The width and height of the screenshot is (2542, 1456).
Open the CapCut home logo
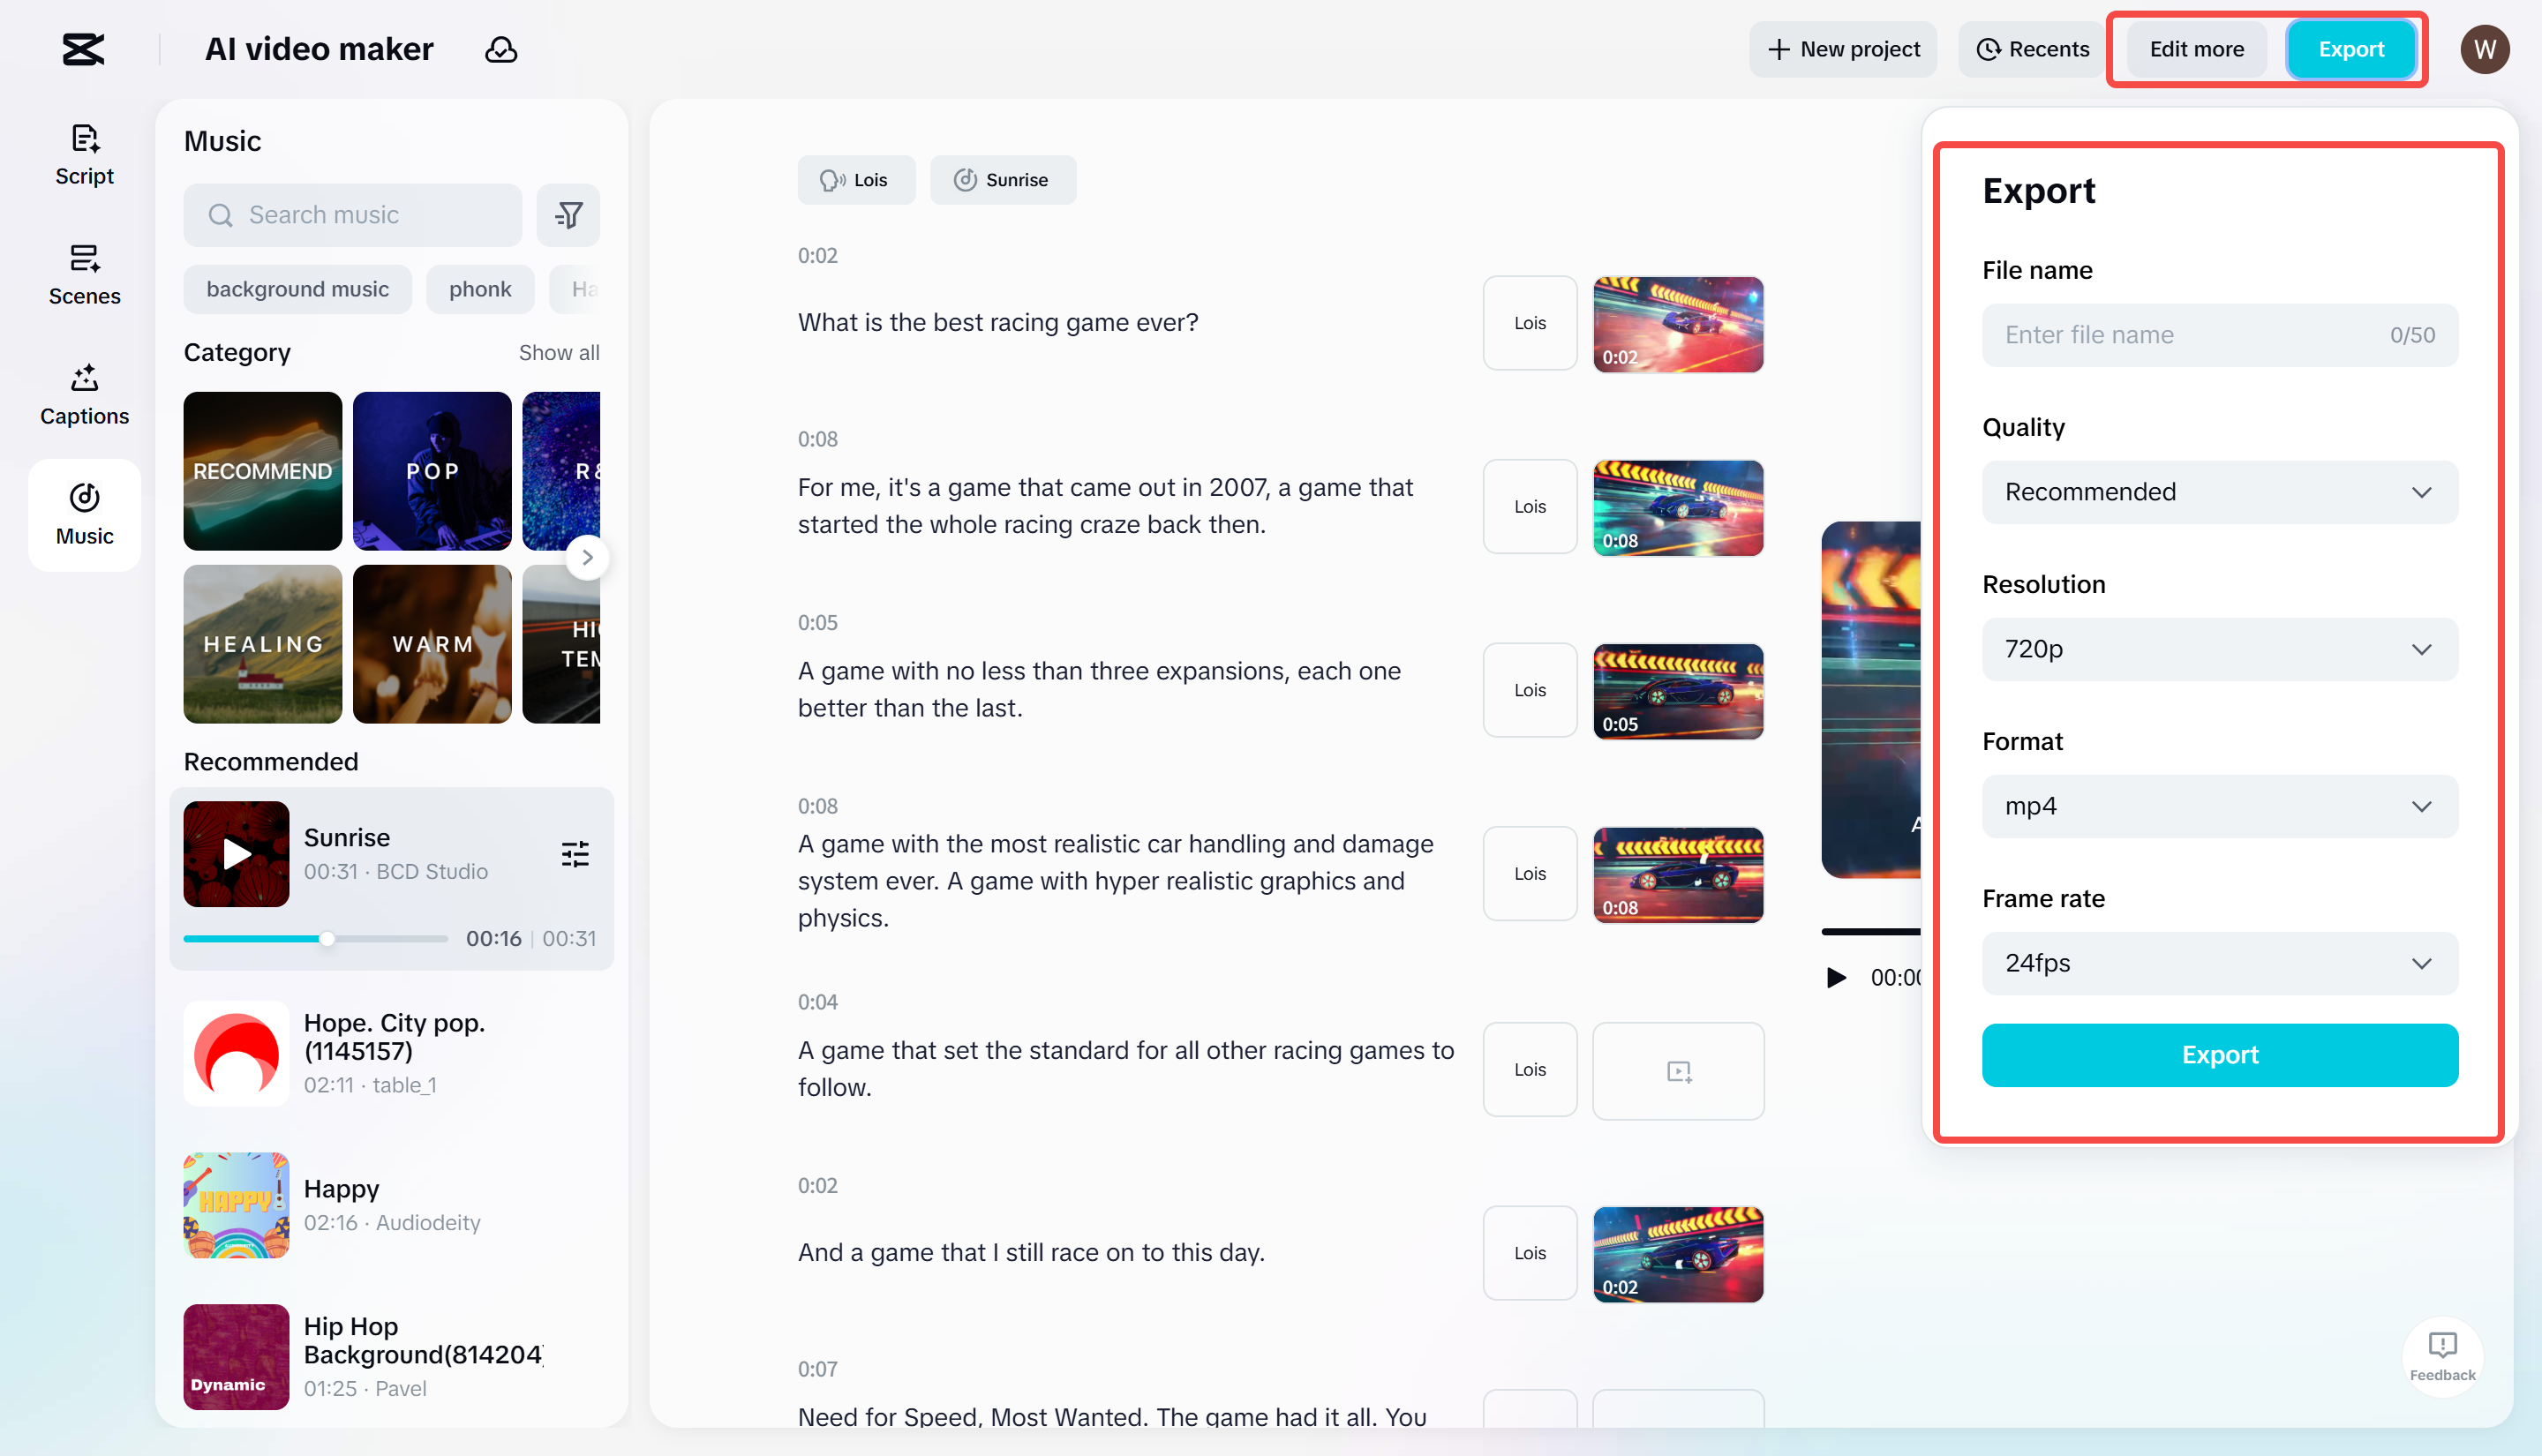[x=83, y=49]
